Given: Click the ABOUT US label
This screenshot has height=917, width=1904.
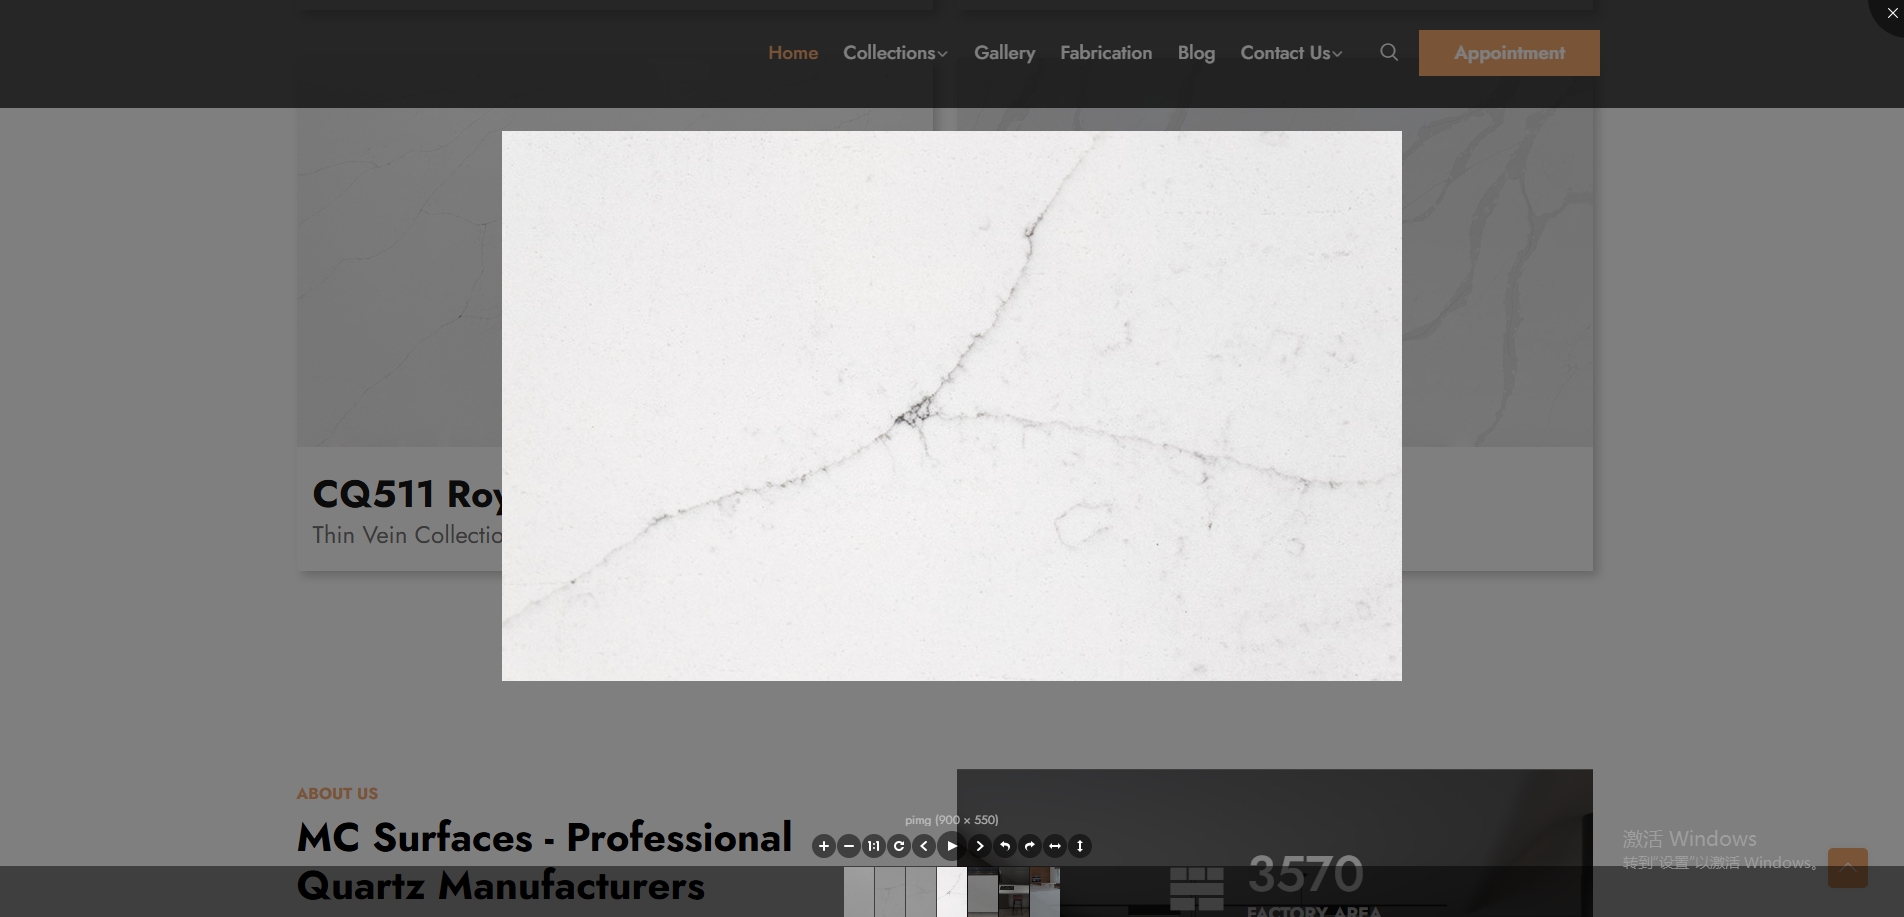Looking at the screenshot, I should pos(337,793).
